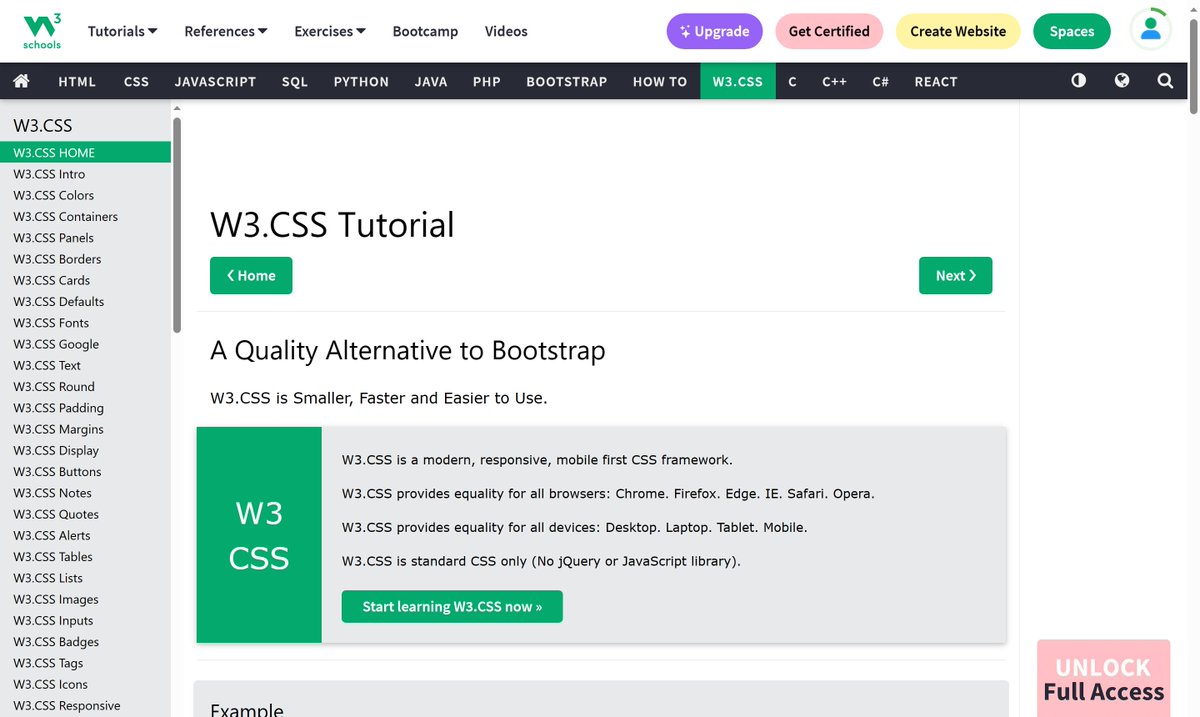
Task: Open W3.CSS Badges in sidebar
Action: coord(85,641)
